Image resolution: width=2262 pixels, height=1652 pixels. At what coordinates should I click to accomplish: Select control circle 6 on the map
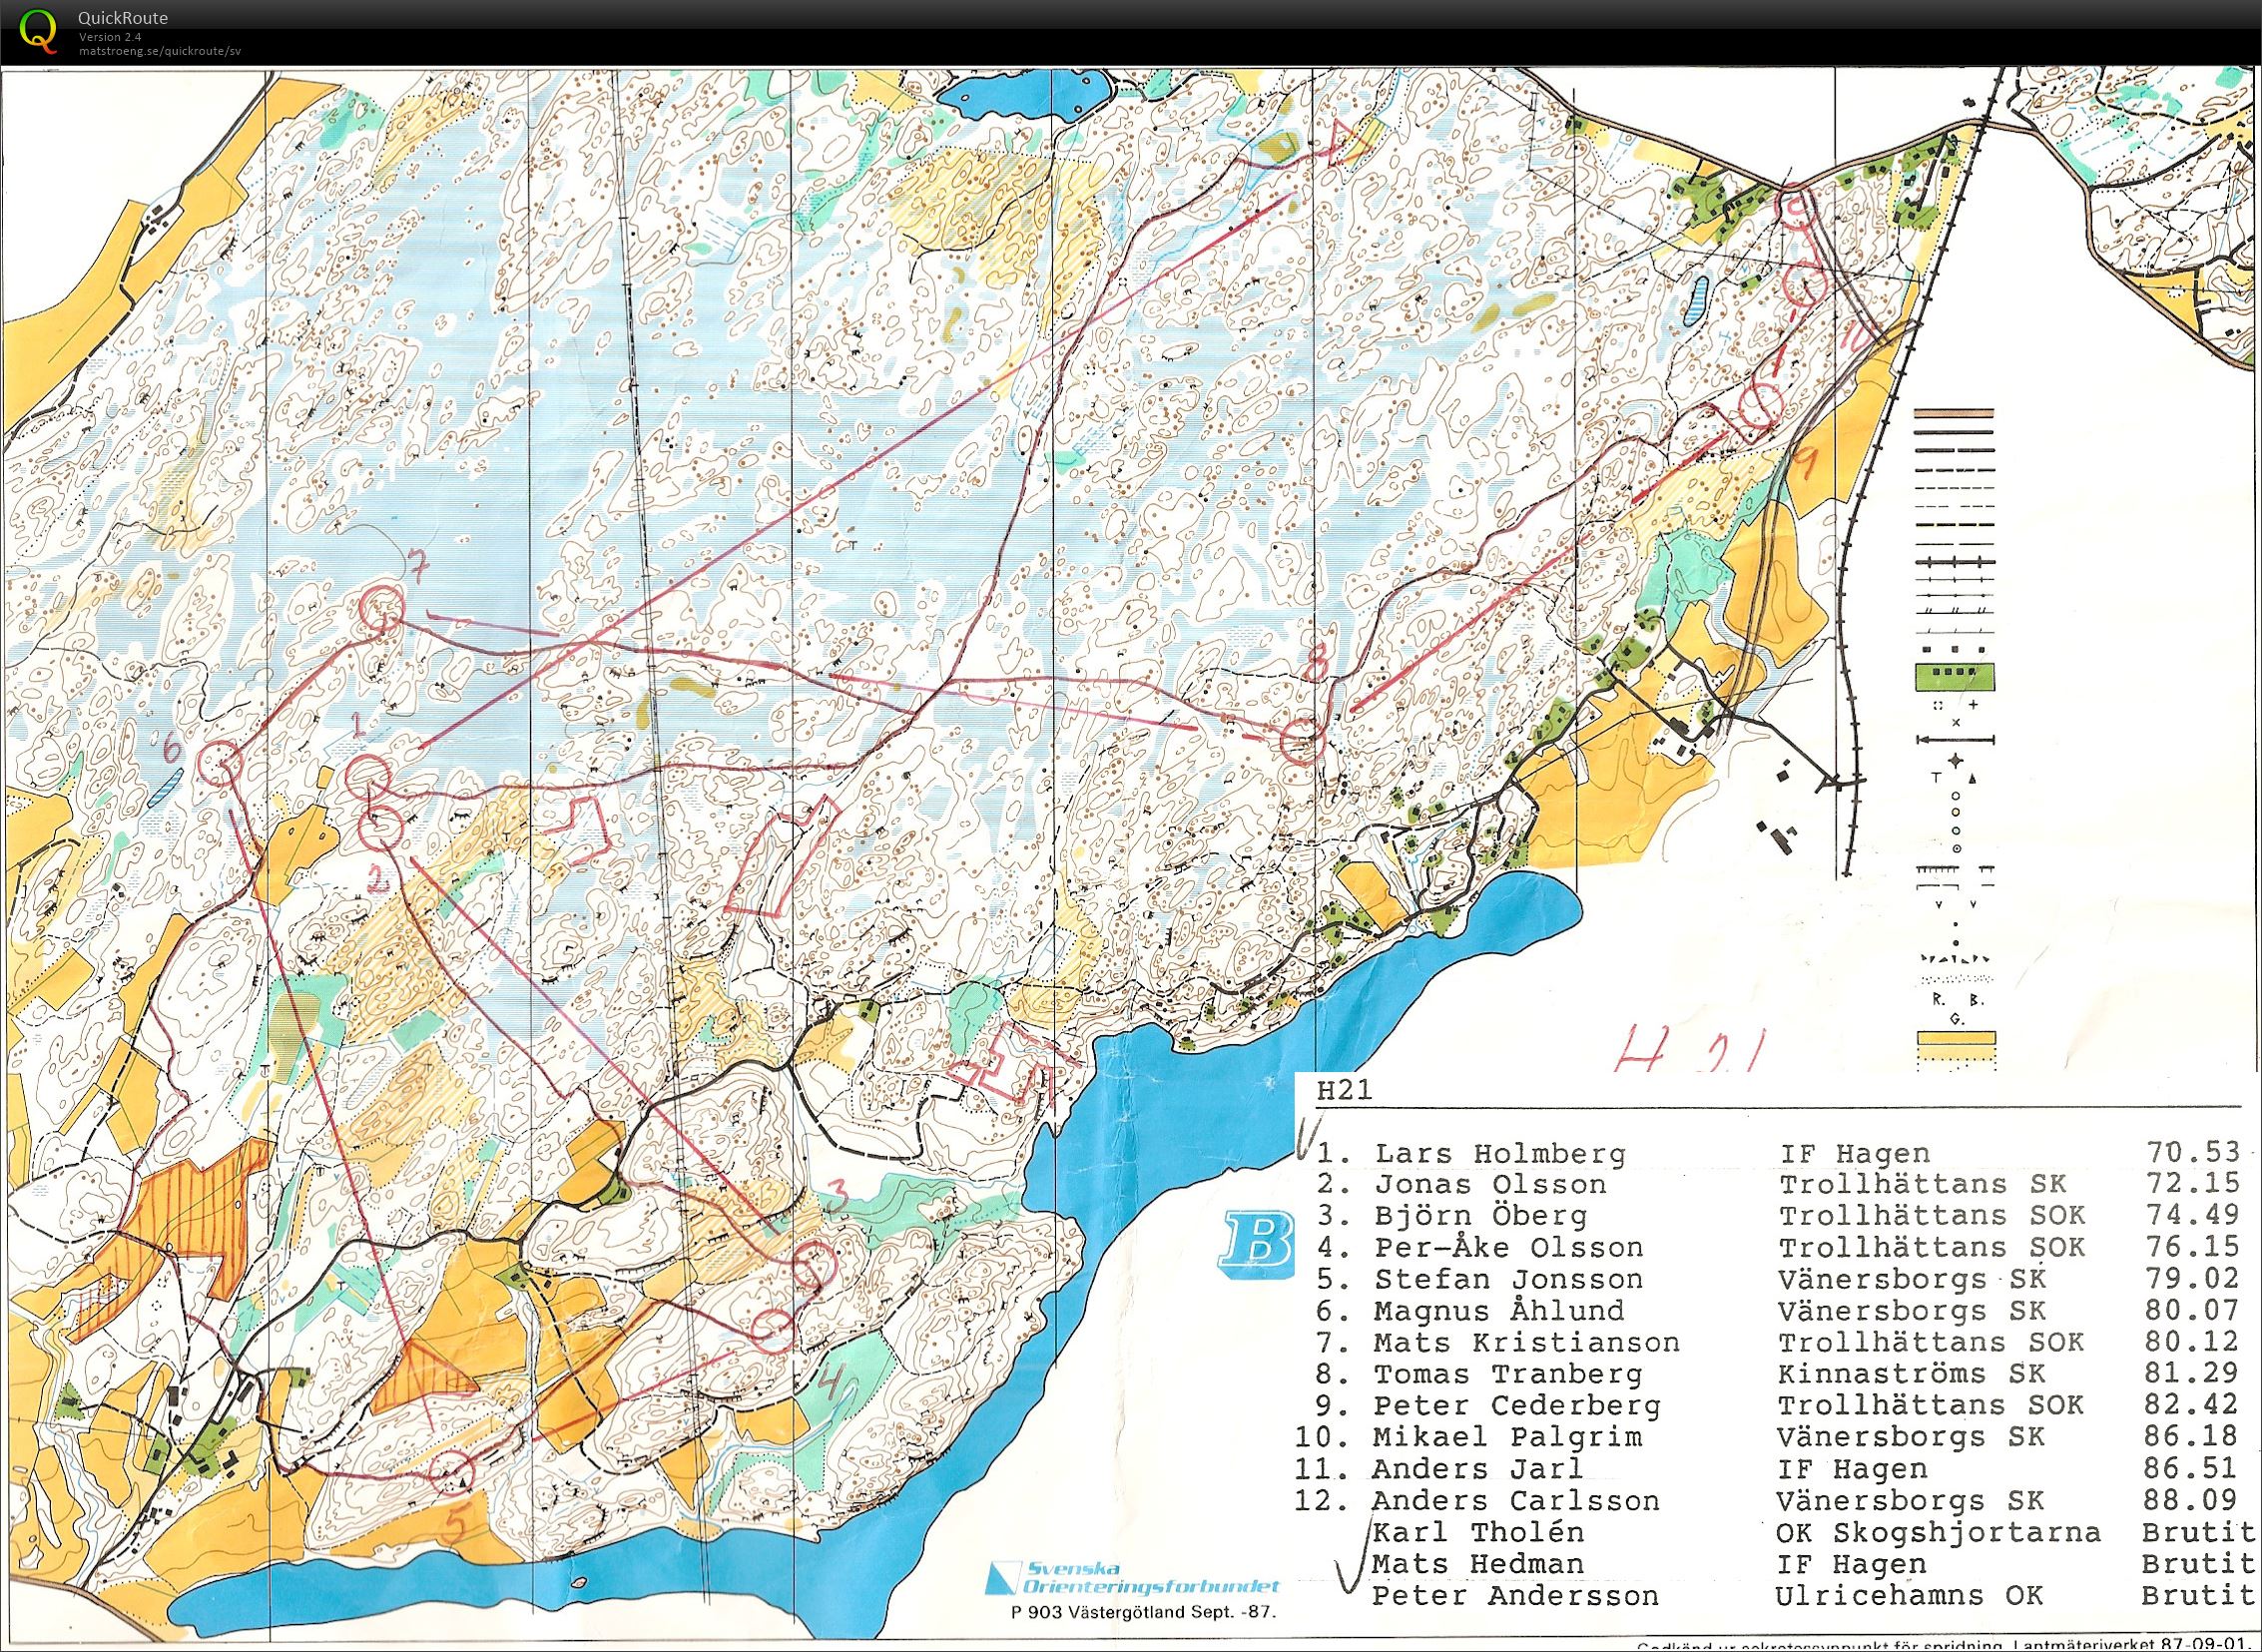coord(220,765)
